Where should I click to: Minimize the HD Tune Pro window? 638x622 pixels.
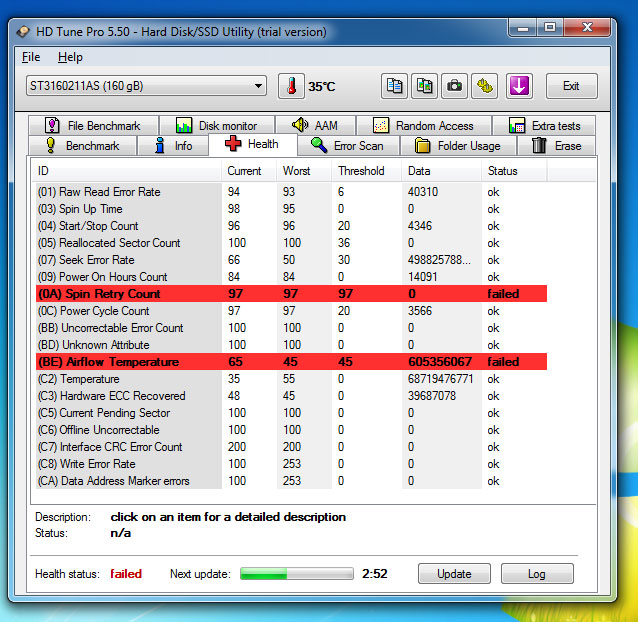click(x=523, y=28)
